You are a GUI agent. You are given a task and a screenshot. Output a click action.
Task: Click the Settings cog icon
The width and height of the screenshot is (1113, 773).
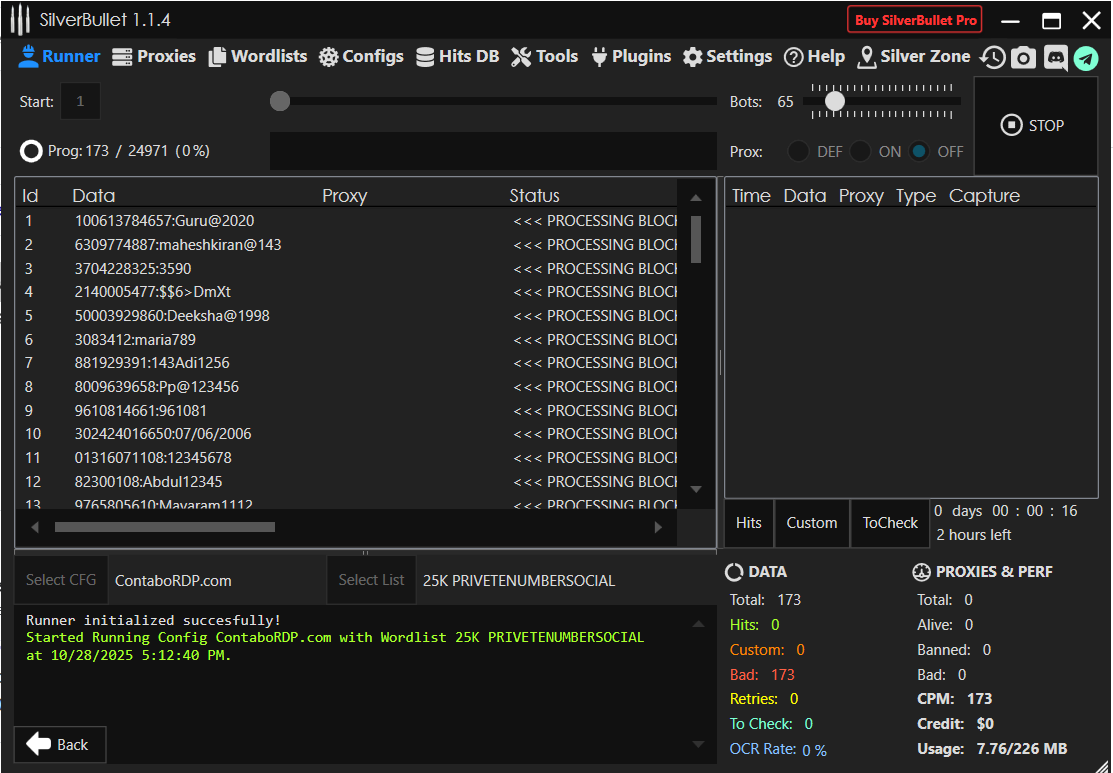692,57
